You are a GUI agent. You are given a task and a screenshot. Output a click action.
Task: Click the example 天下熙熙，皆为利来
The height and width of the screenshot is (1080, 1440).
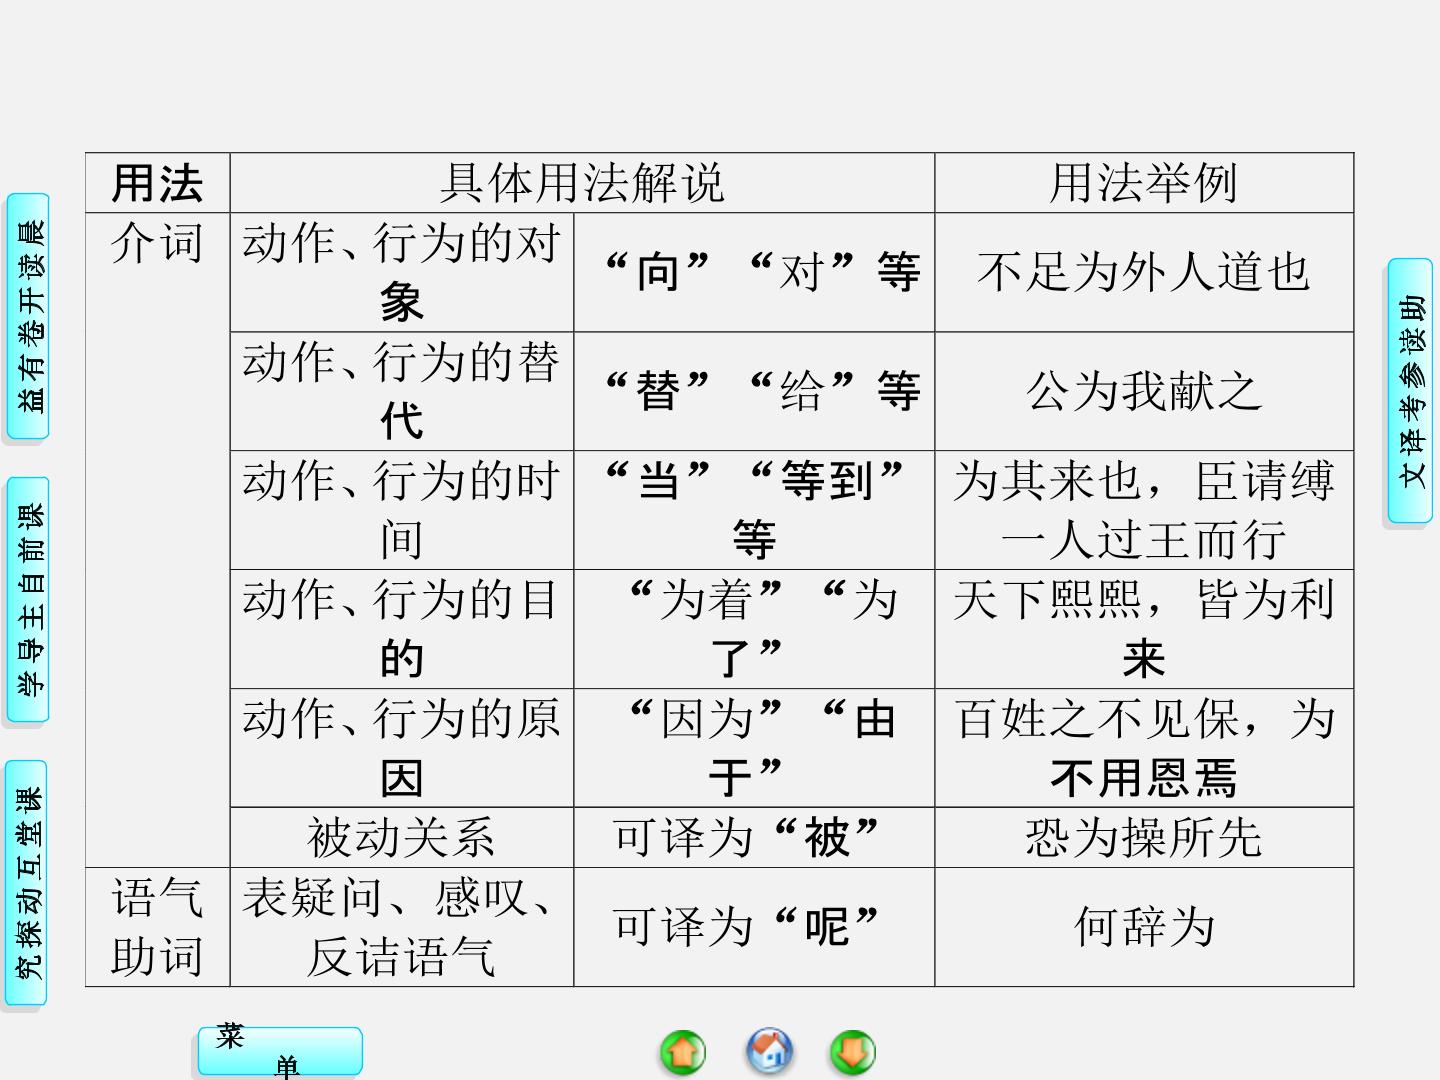[1144, 629]
